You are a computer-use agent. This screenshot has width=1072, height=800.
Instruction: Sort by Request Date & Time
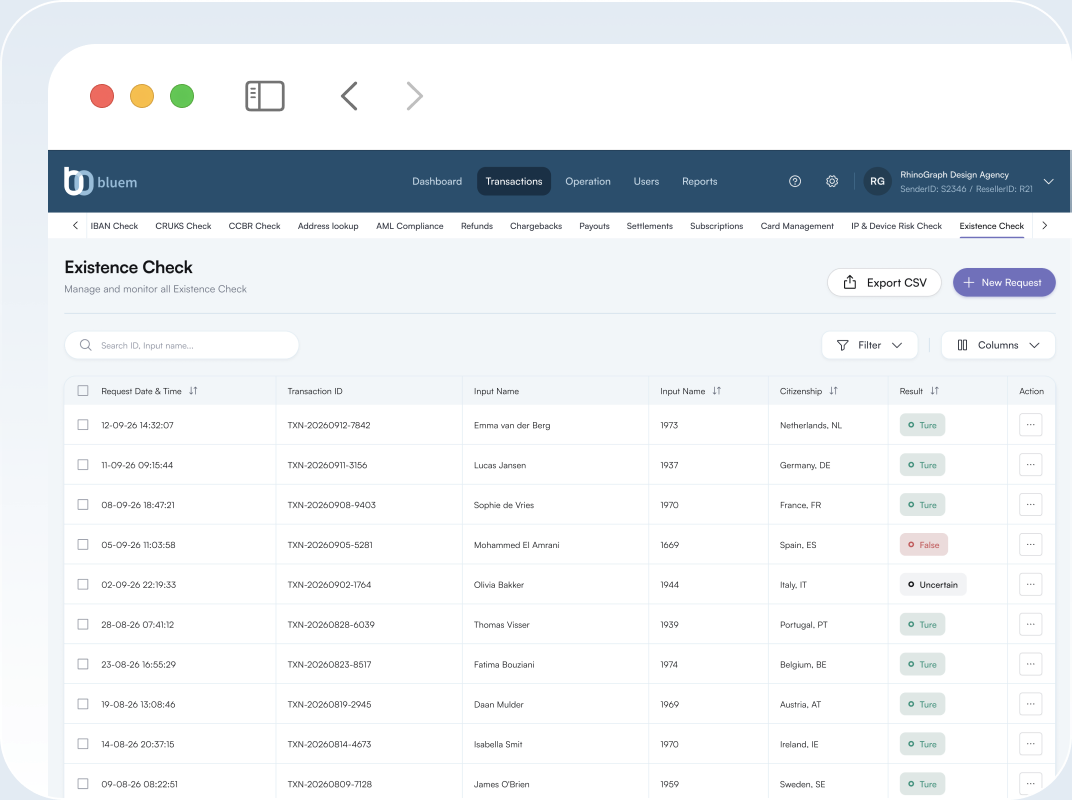[x=193, y=390]
